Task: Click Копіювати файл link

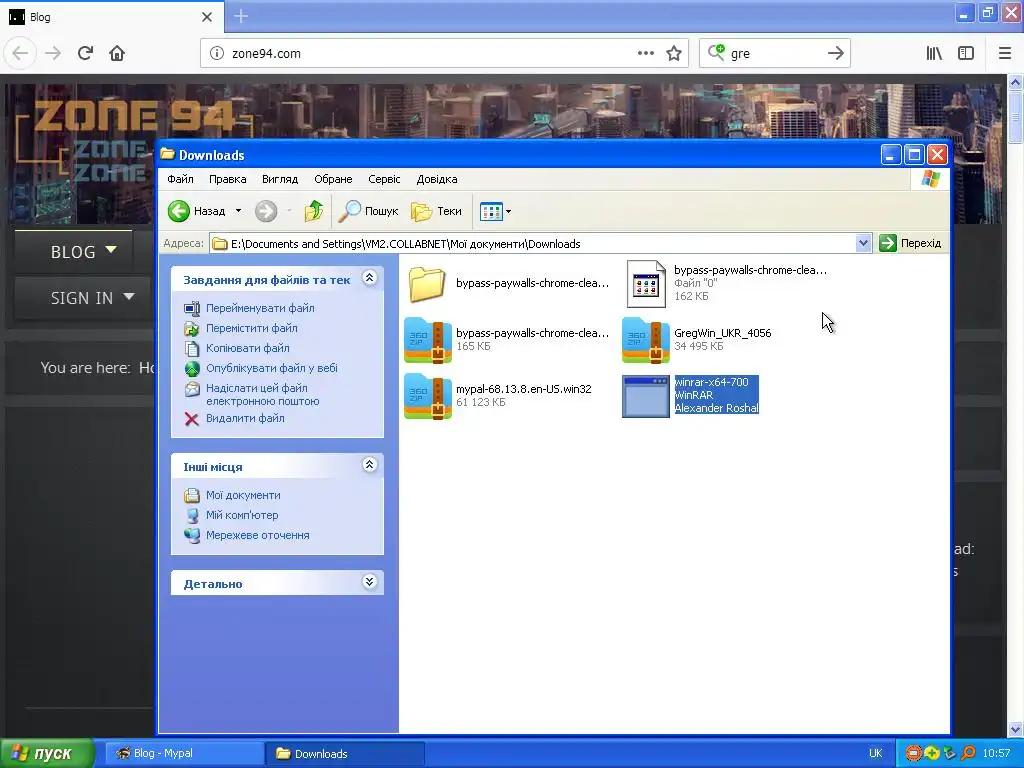Action: (x=248, y=348)
